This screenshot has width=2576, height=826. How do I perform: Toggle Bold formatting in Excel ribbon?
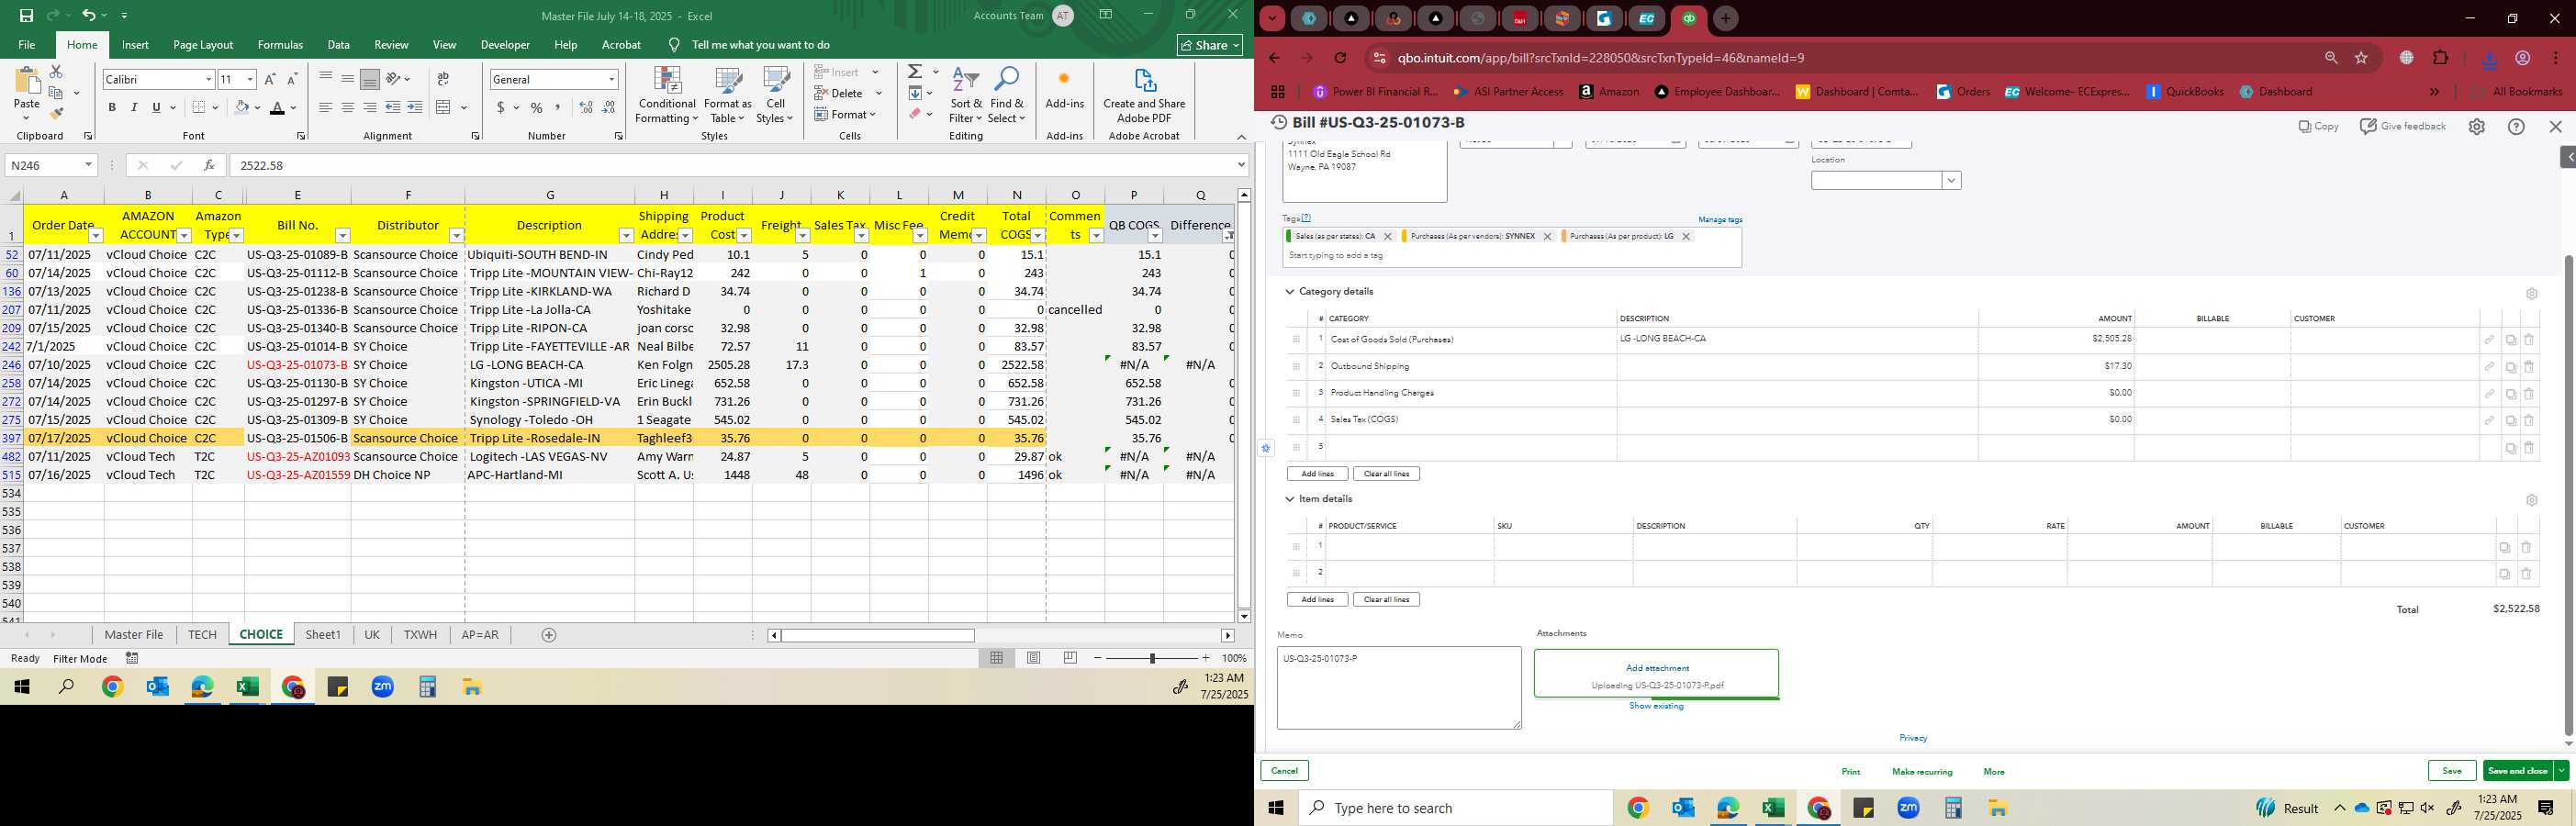pos(112,107)
